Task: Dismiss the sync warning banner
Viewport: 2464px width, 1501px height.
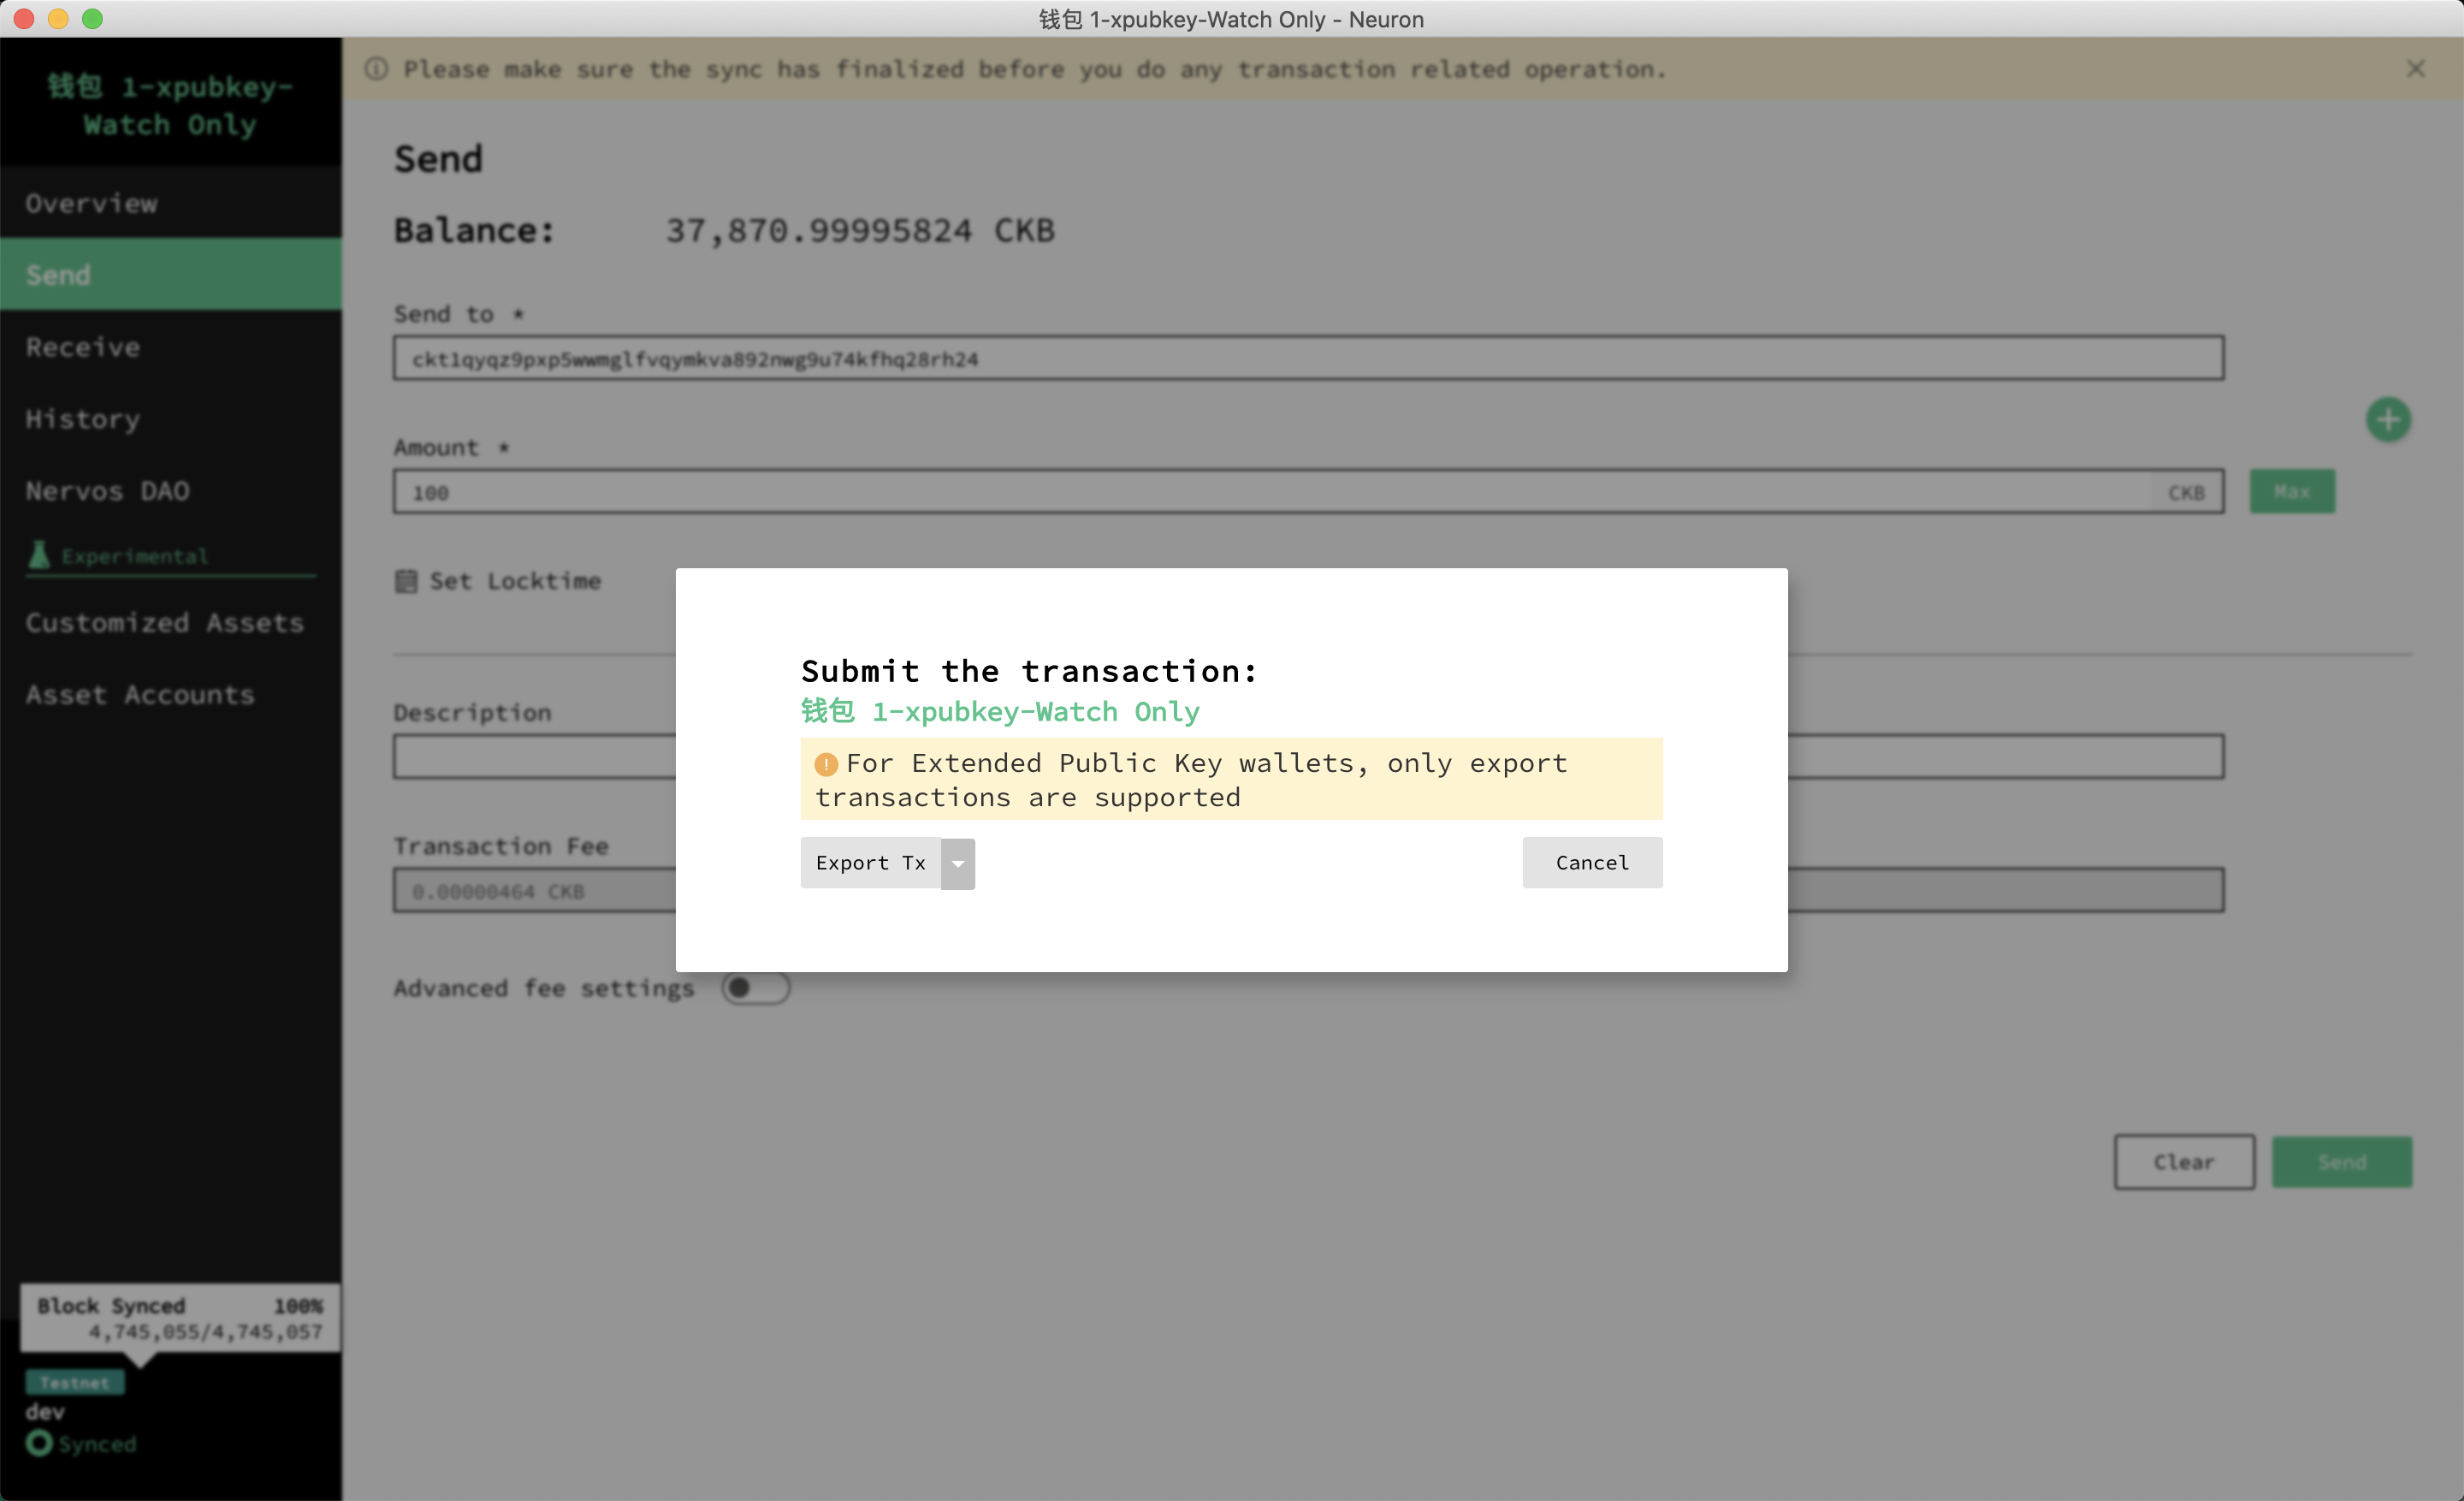Action: point(2416,68)
